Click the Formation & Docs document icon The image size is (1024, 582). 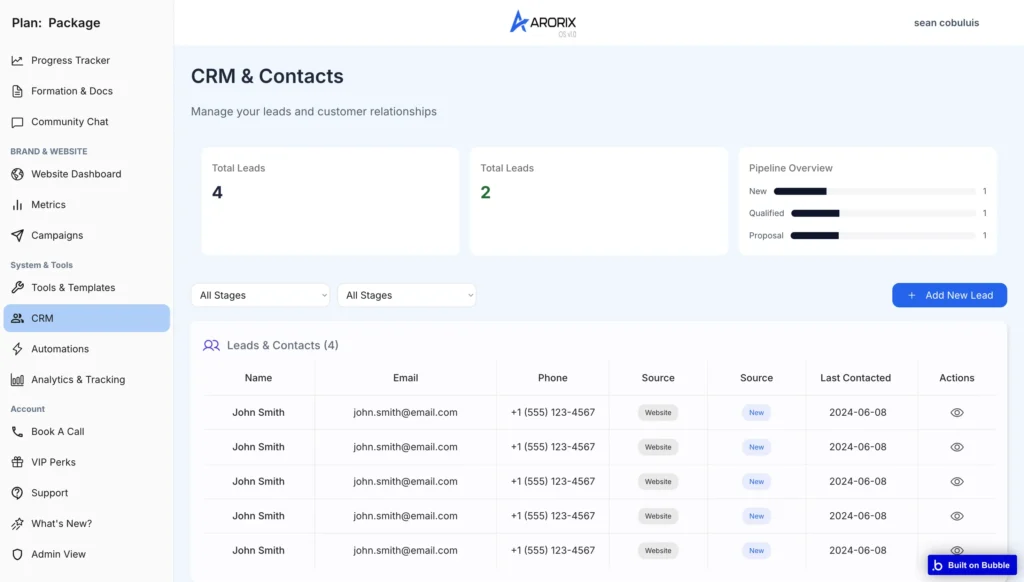[x=18, y=91]
